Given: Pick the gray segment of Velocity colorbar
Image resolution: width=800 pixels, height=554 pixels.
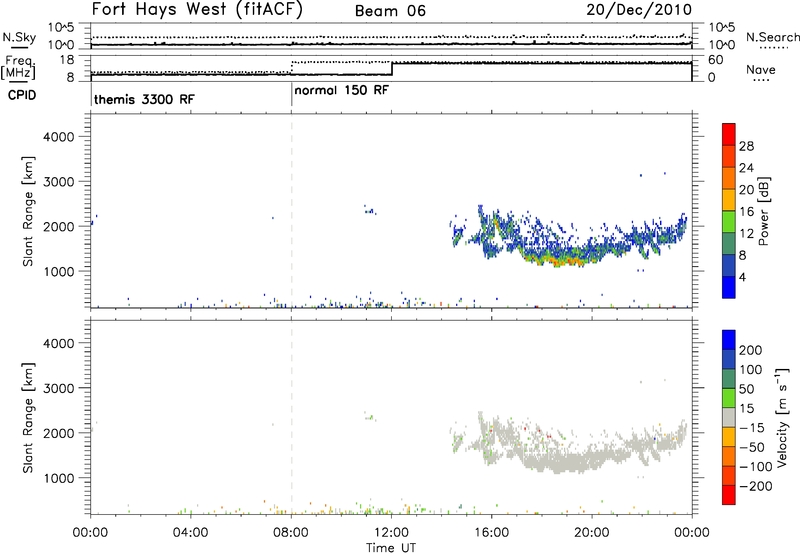Looking at the screenshot, I should pos(729,417).
